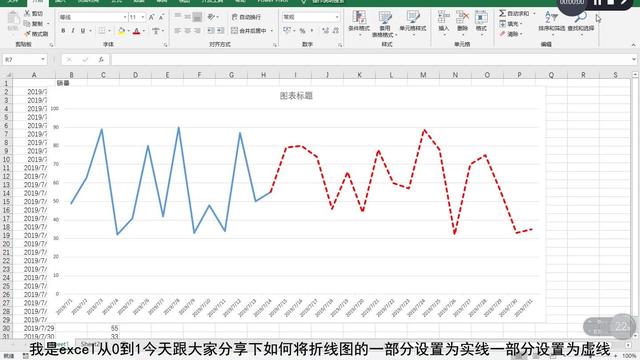Click the Insert Function fx icon
Image resolution: width=640 pixels, height=360 pixels.
click(101, 60)
